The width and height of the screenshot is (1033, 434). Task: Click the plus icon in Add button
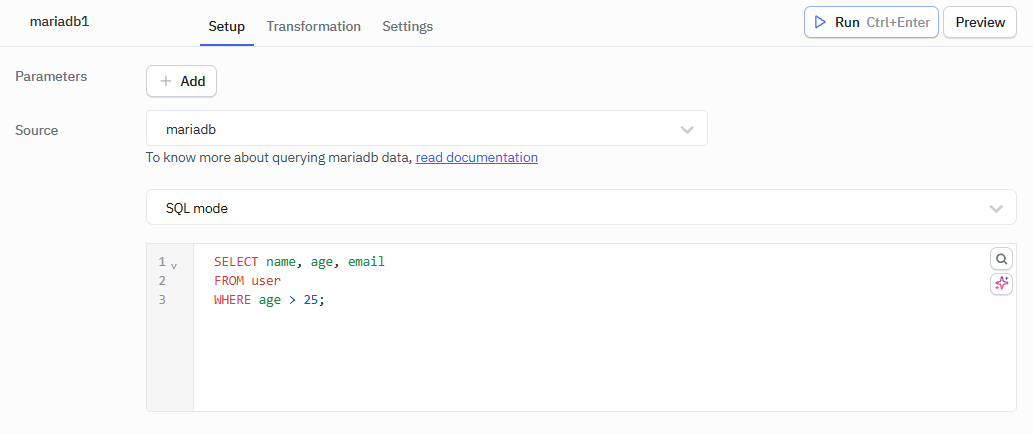coord(166,81)
